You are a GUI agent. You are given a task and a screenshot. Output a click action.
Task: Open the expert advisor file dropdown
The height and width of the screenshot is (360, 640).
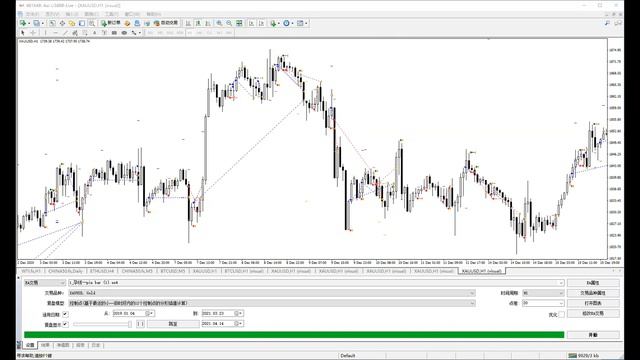coord(316,282)
